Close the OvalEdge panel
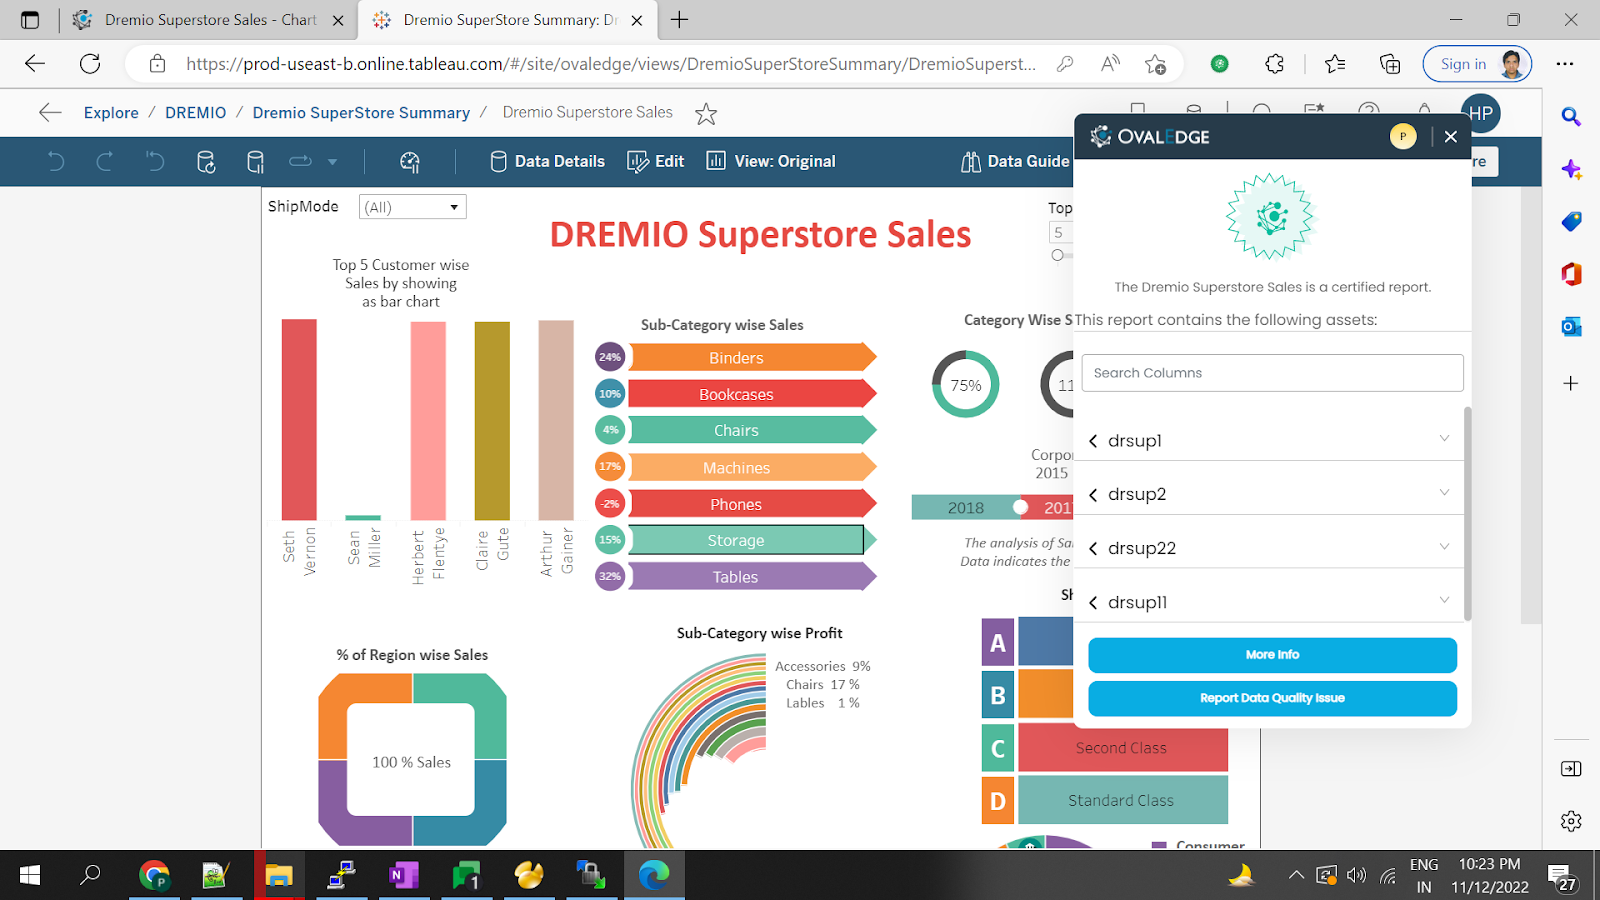 pyautogui.click(x=1451, y=137)
